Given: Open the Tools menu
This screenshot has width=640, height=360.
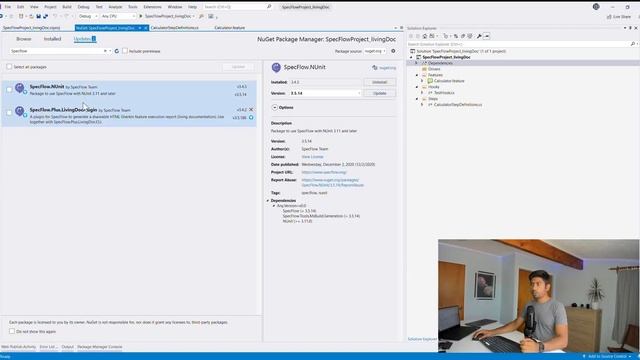Looking at the screenshot, I should click(x=133, y=7).
